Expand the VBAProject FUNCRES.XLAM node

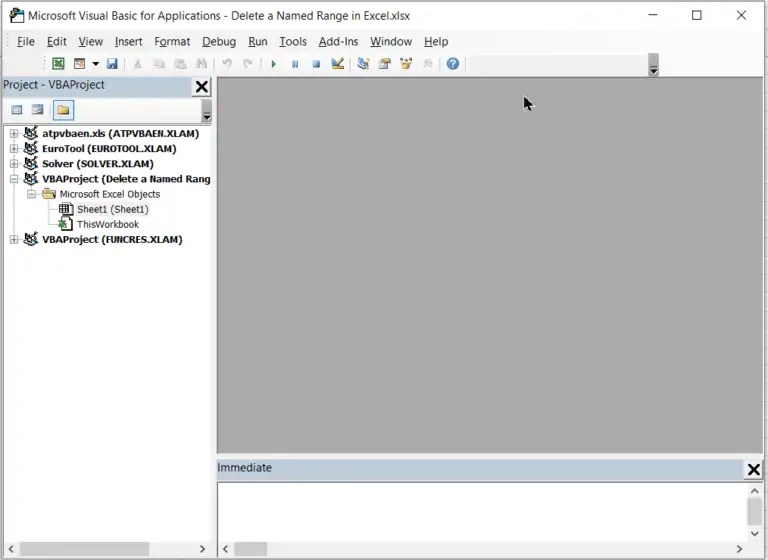coord(14,240)
